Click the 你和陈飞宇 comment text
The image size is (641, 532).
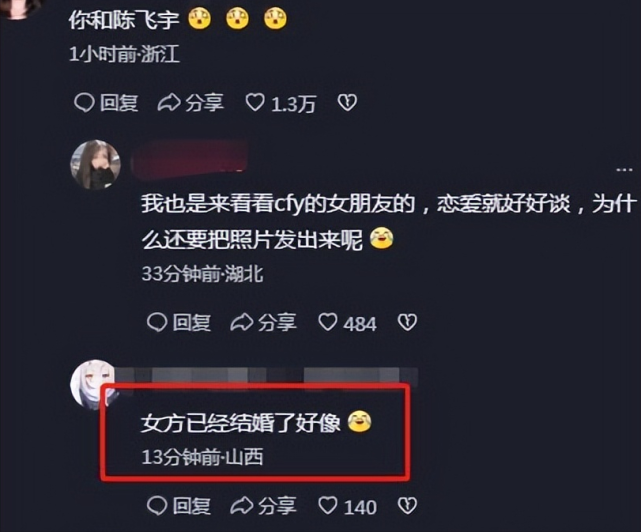click(x=124, y=19)
